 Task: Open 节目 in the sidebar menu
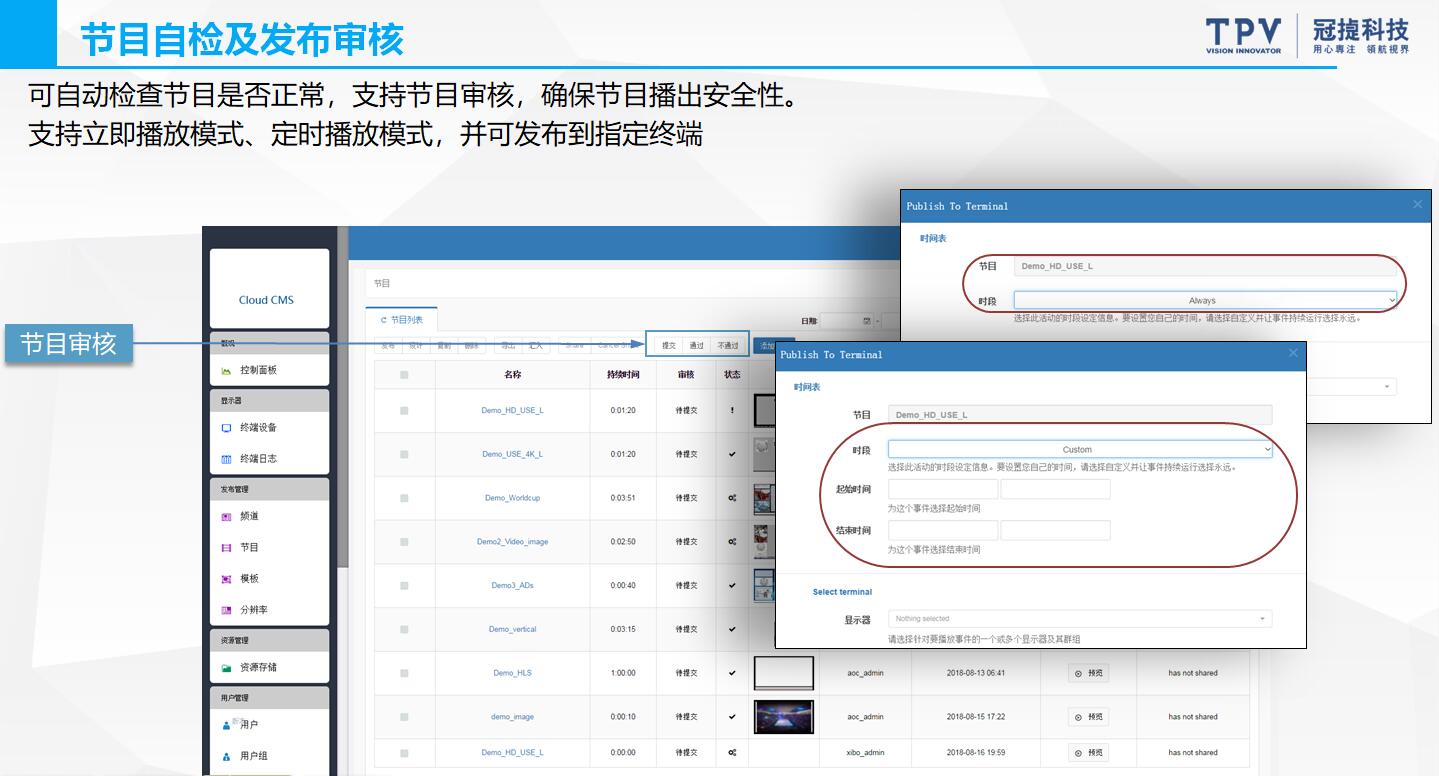249,548
